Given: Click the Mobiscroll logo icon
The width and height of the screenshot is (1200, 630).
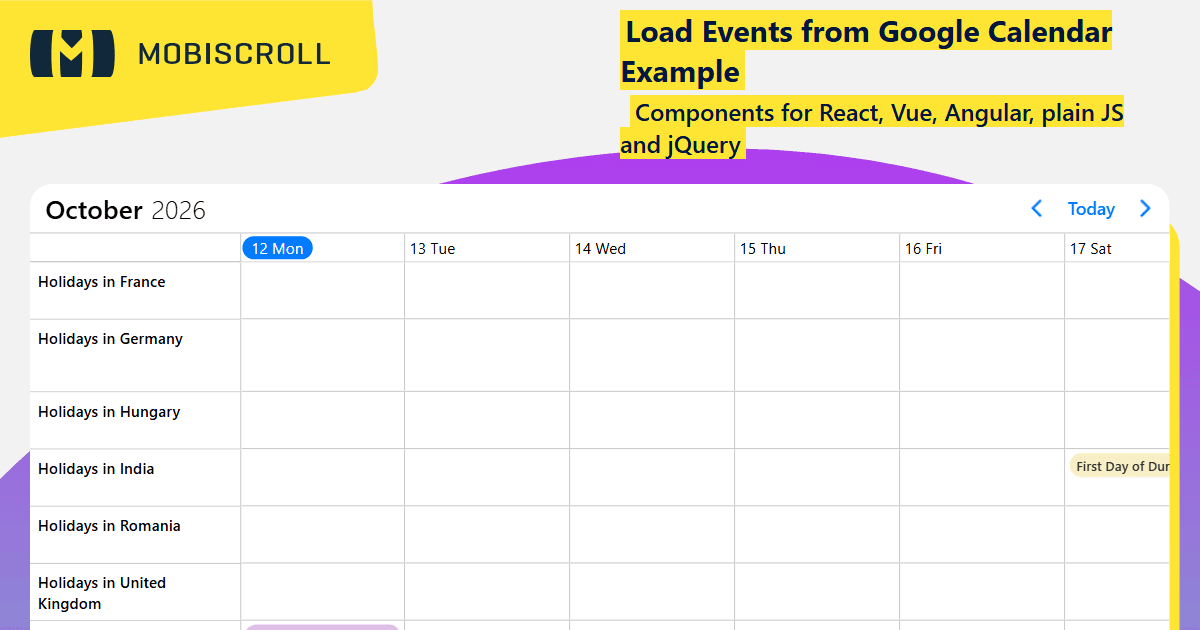Looking at the screenshot, I should 72,54.
